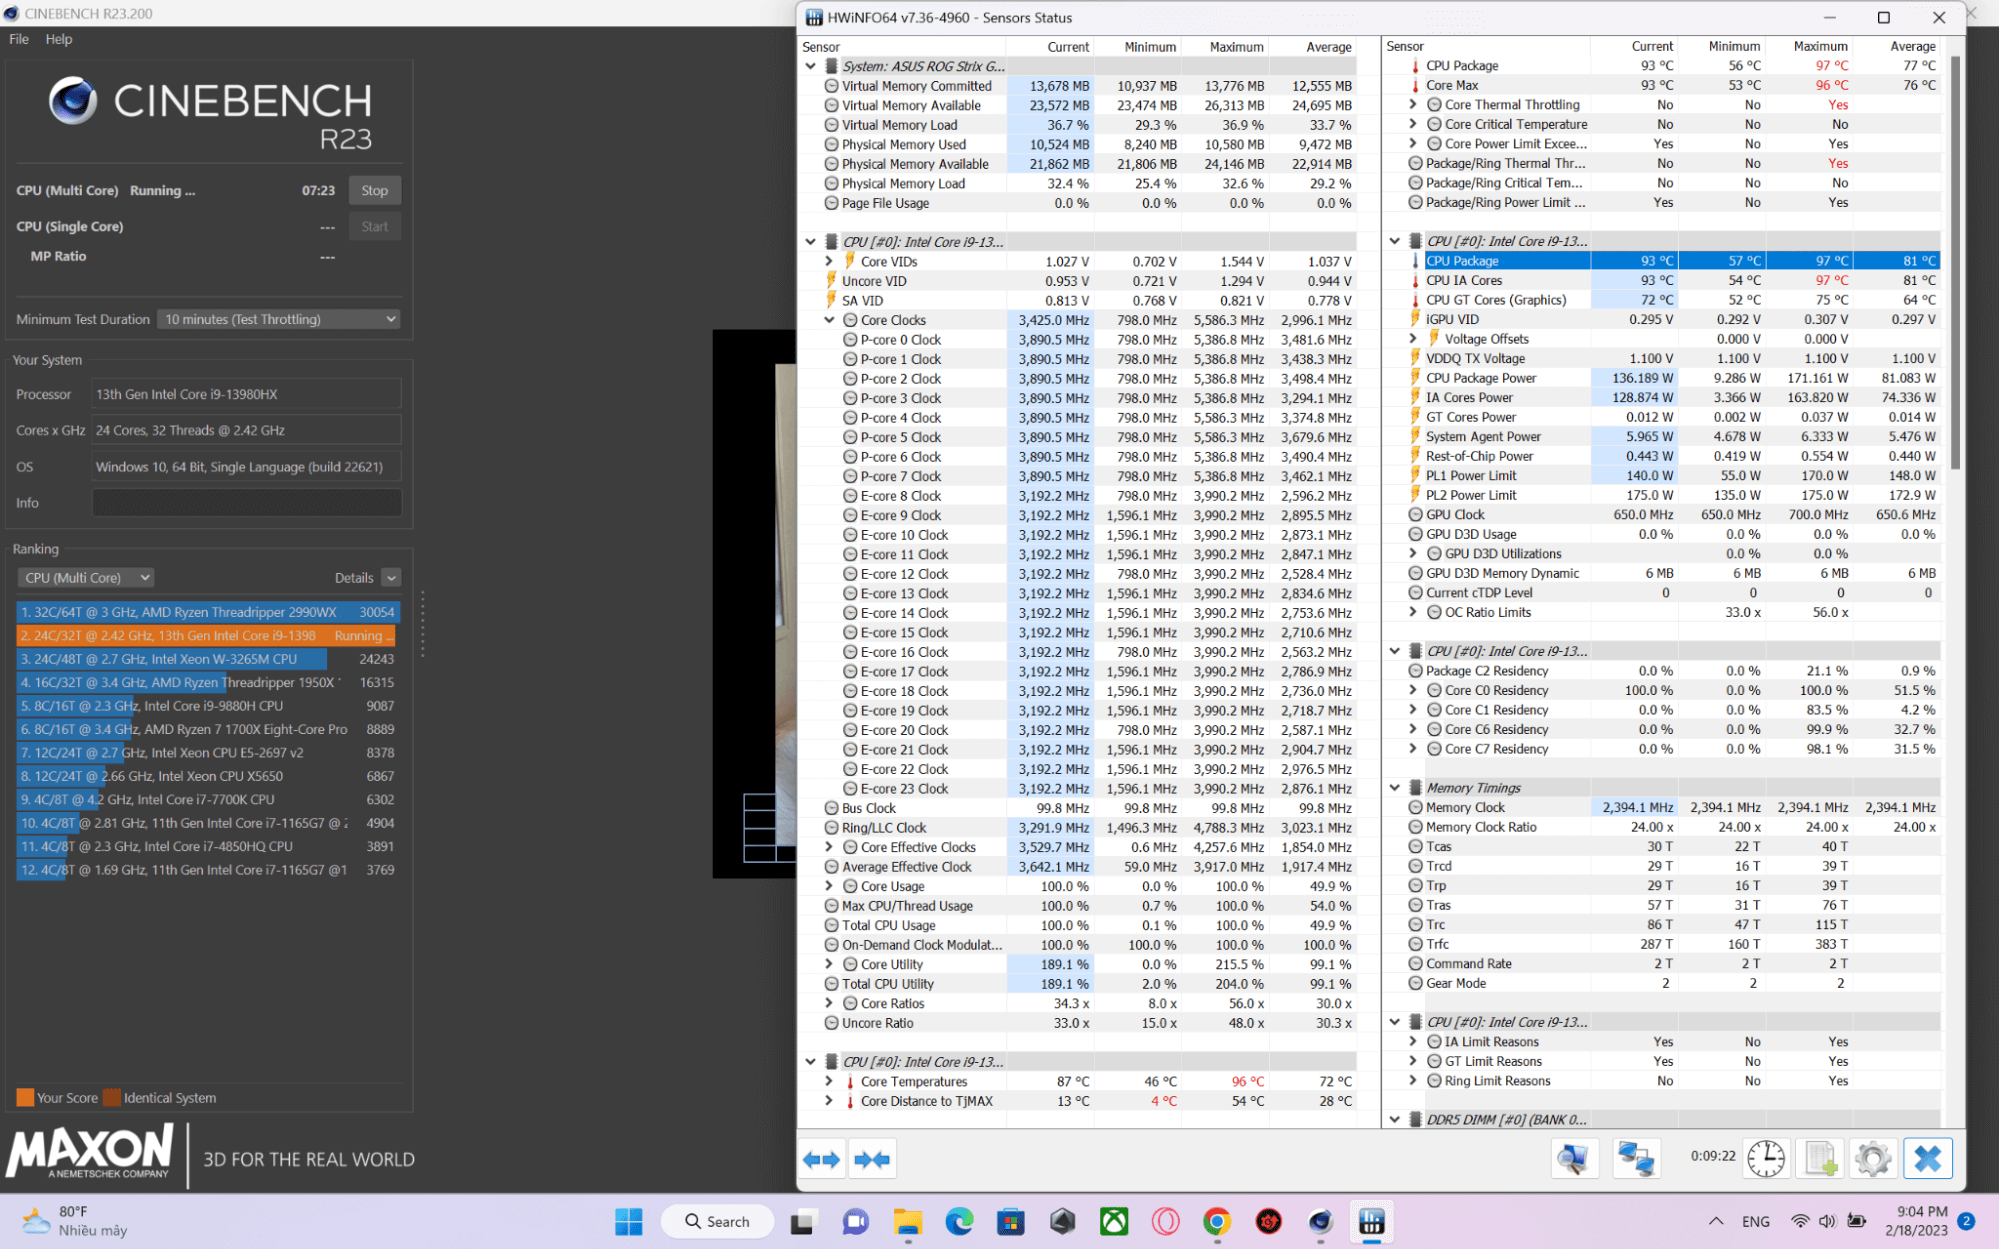
Task: Open the weather widget 80°F
Action: (76, 1222)
